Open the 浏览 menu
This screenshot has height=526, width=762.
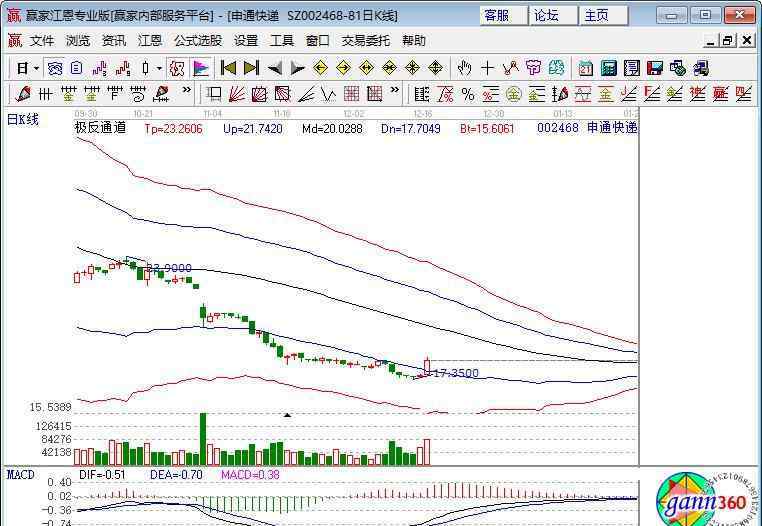click(78, 41)
